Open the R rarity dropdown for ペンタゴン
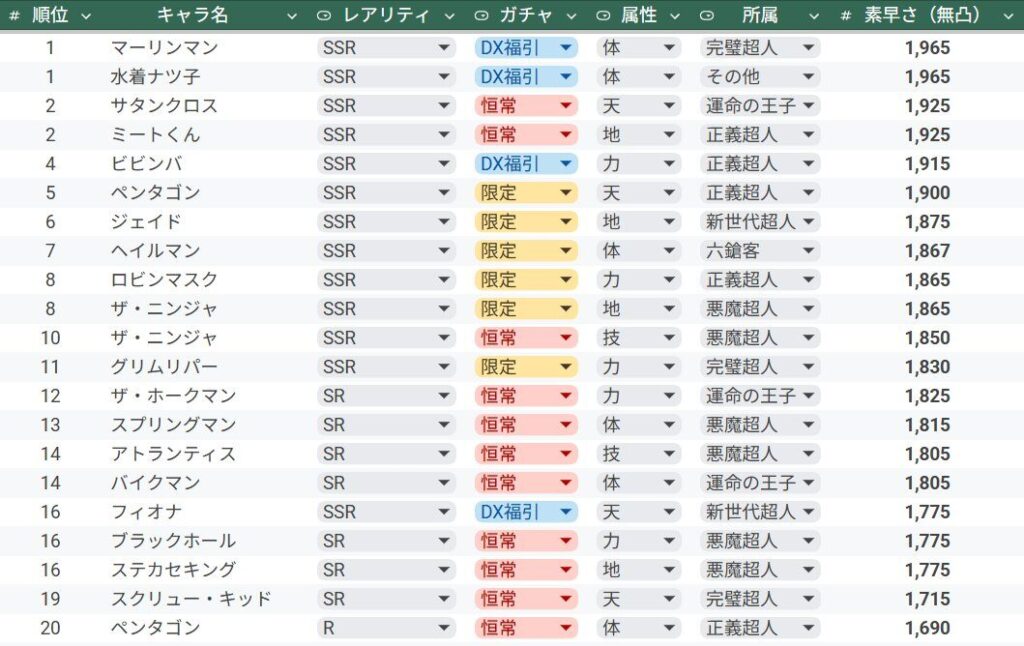 [385, 628]
